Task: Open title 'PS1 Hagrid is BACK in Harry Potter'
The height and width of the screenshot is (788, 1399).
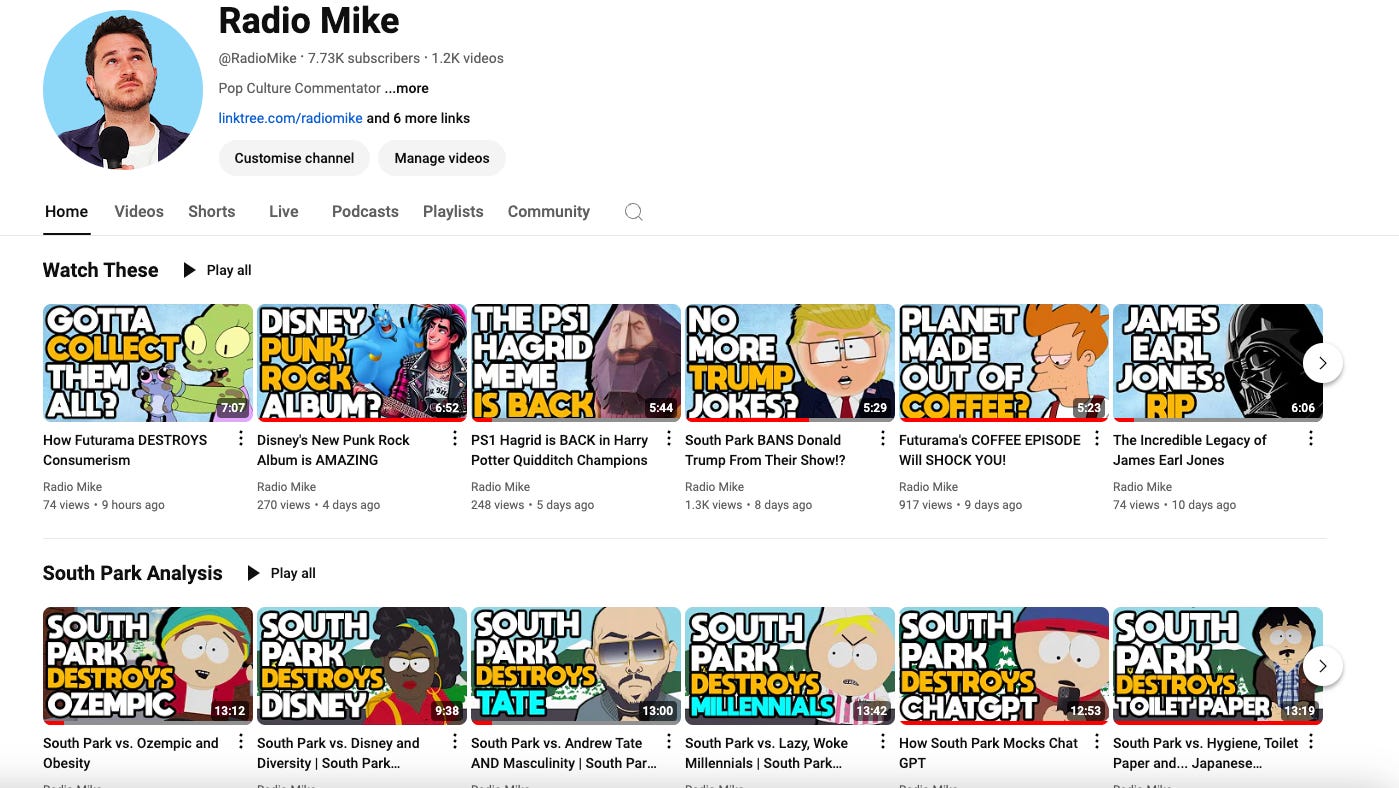Action: [x=559, y=450]
